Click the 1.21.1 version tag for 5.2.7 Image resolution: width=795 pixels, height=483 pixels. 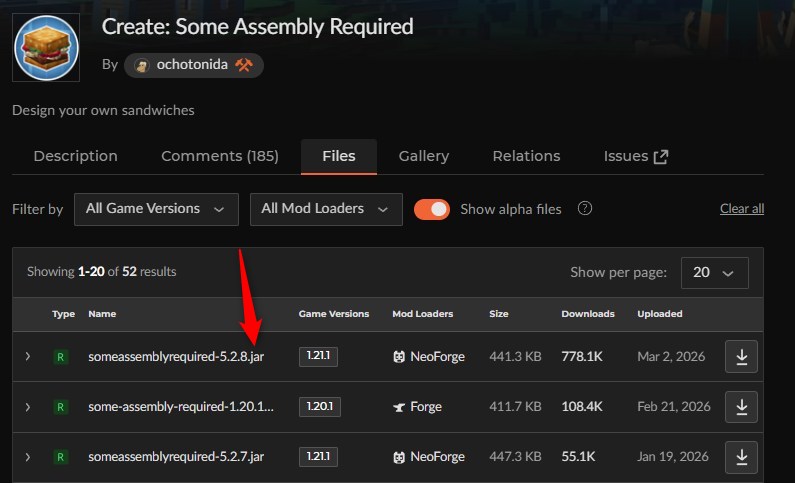(x=318, y=457)
